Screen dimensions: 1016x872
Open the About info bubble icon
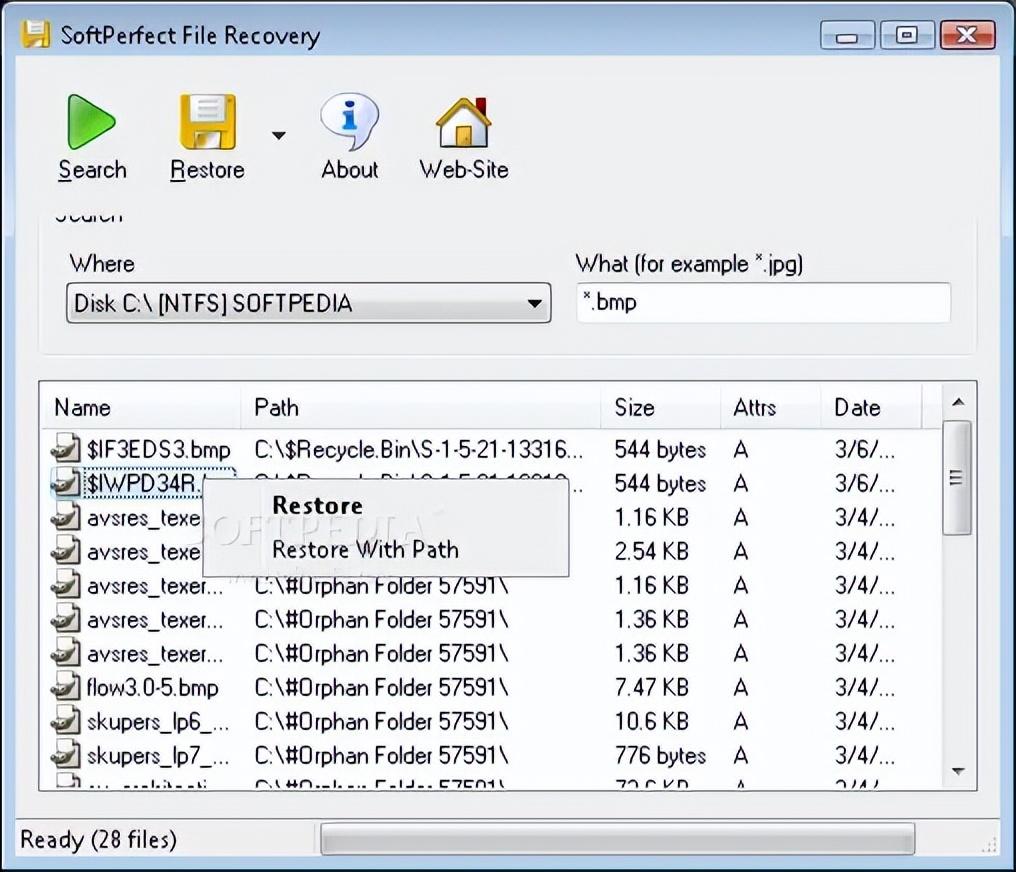349,122
